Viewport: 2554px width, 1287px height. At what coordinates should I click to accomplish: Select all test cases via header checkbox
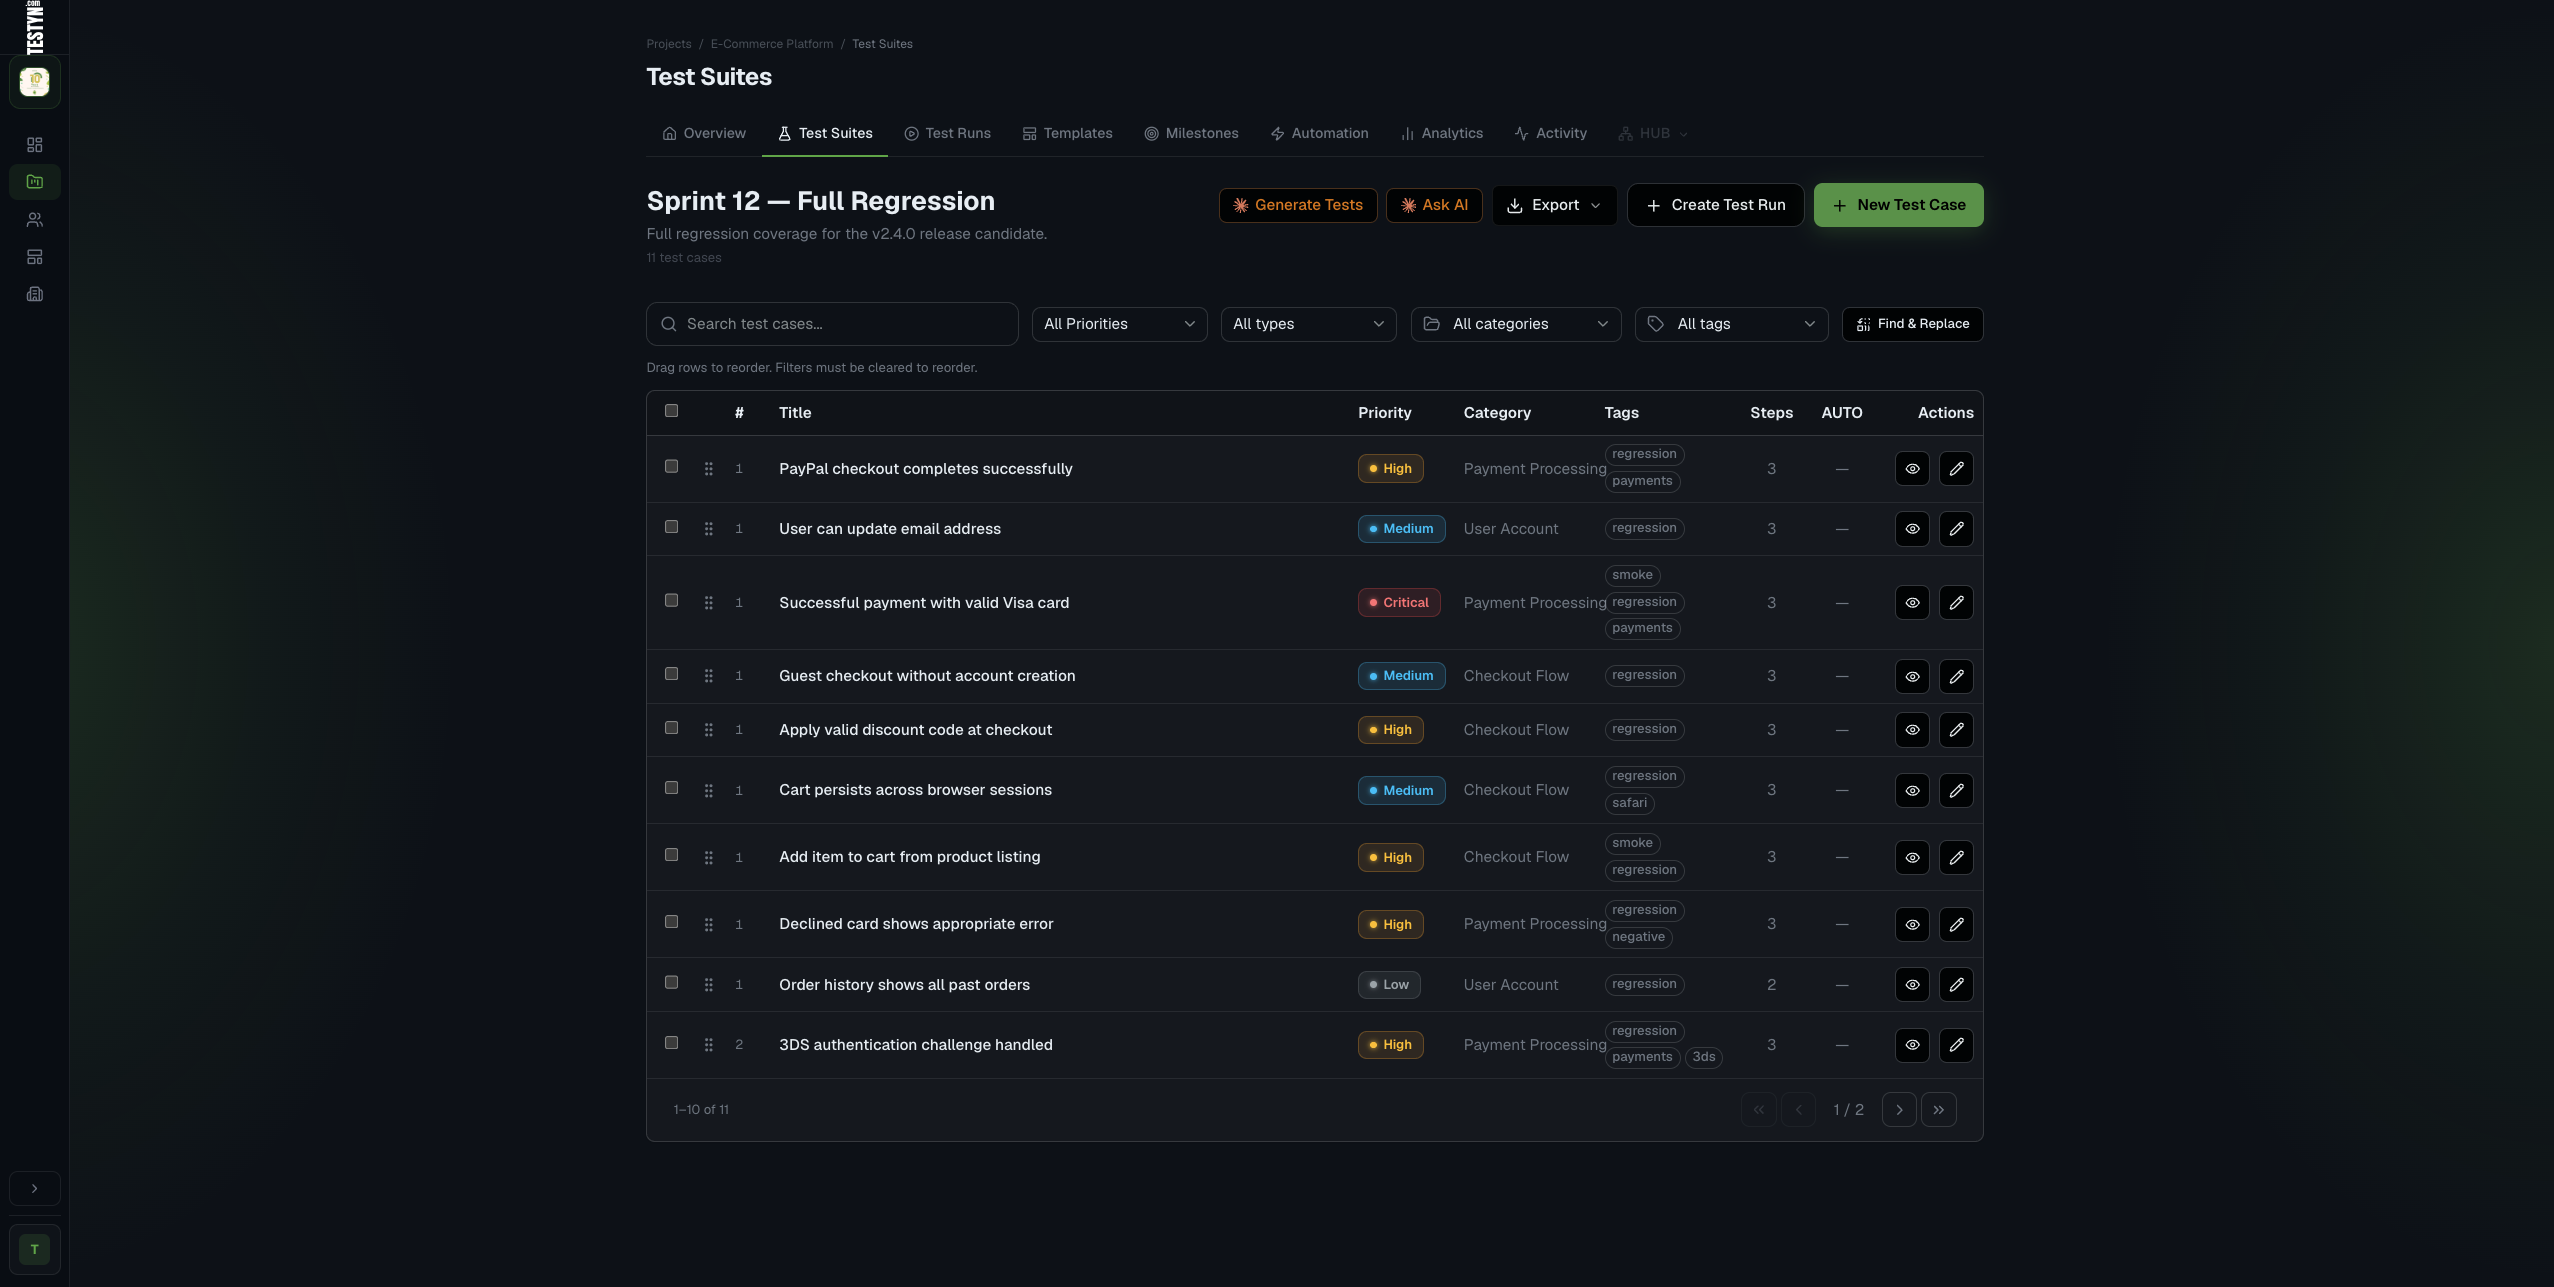tap(672, 411)
